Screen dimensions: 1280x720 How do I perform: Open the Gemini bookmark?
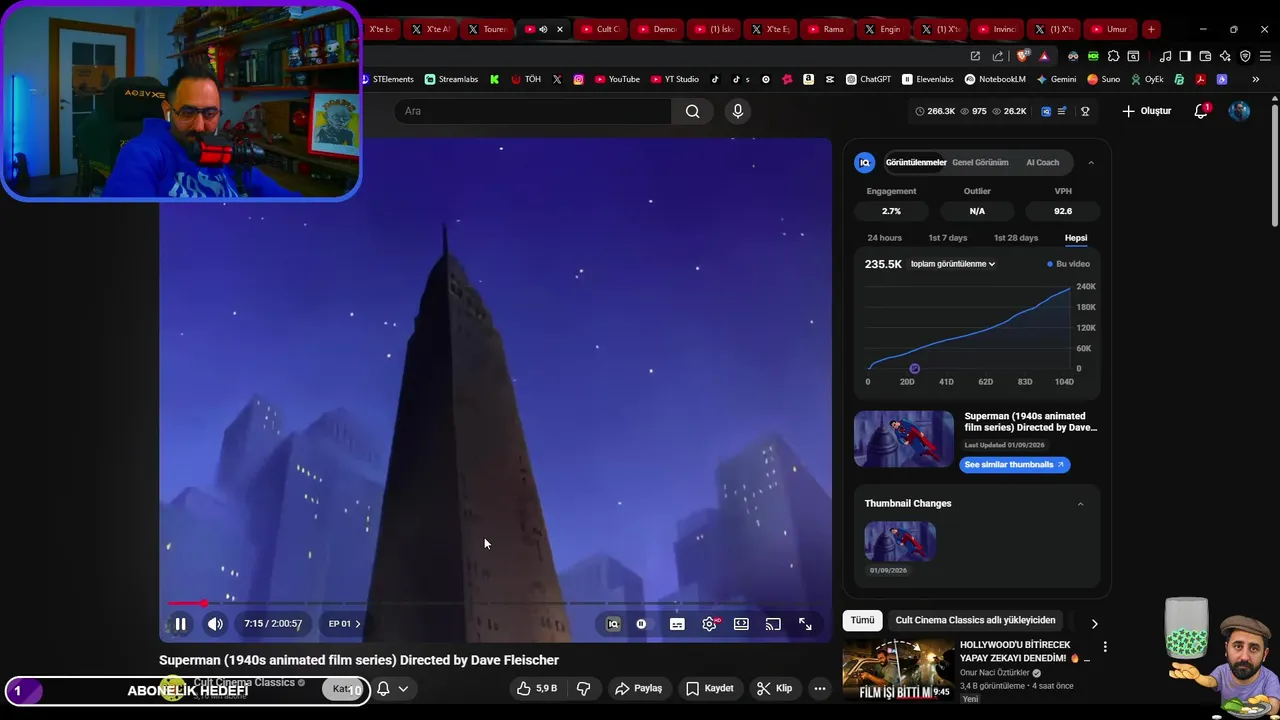pos(1056,79)
